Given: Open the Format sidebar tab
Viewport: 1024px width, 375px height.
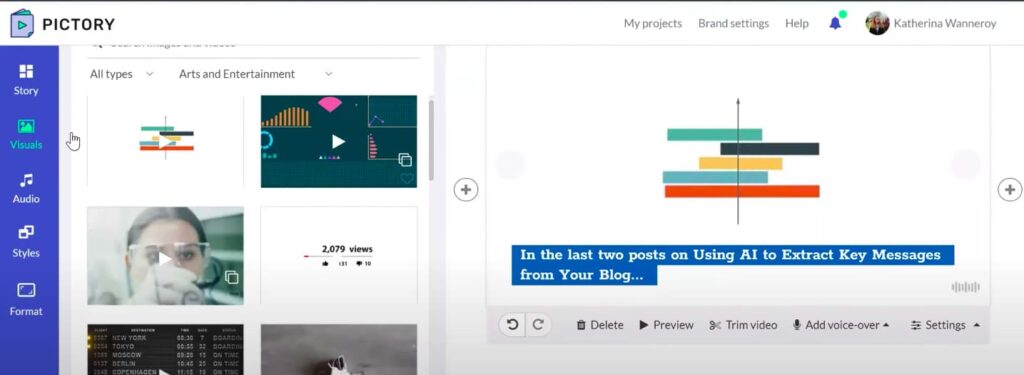Looking at the screenshot, I should pos(26,300).
